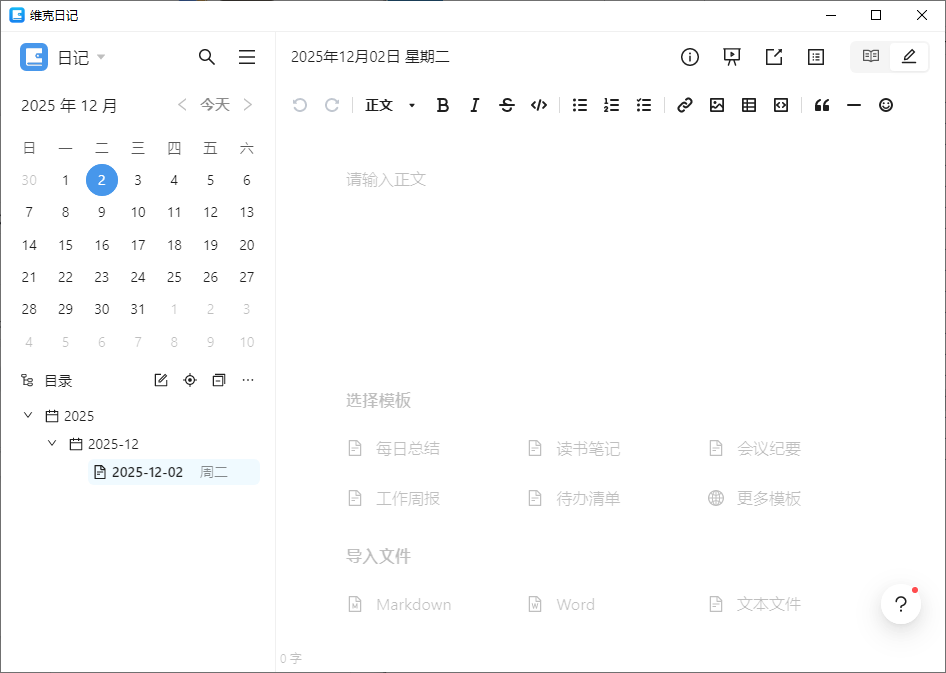This screenshot has height=673, width=946.
Task: Click the locate-current-entry crosshair icon above 目录
Action: (x=189, y=380)
